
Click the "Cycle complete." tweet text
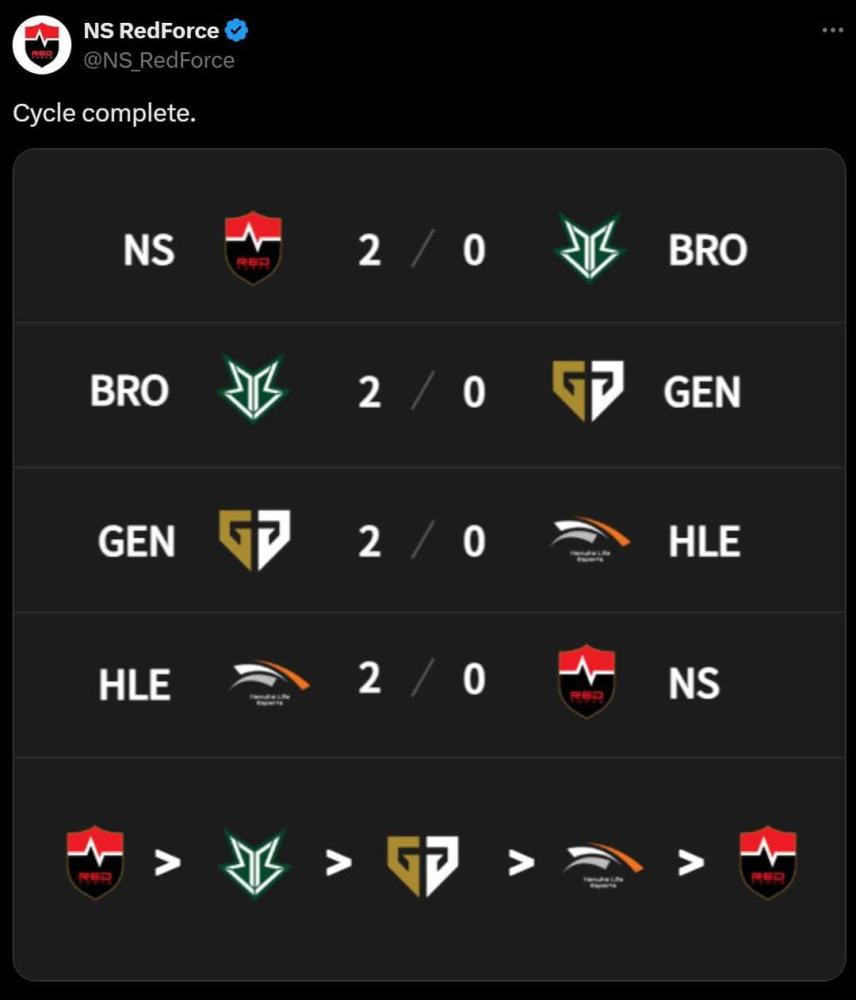[x=104, y=114]
